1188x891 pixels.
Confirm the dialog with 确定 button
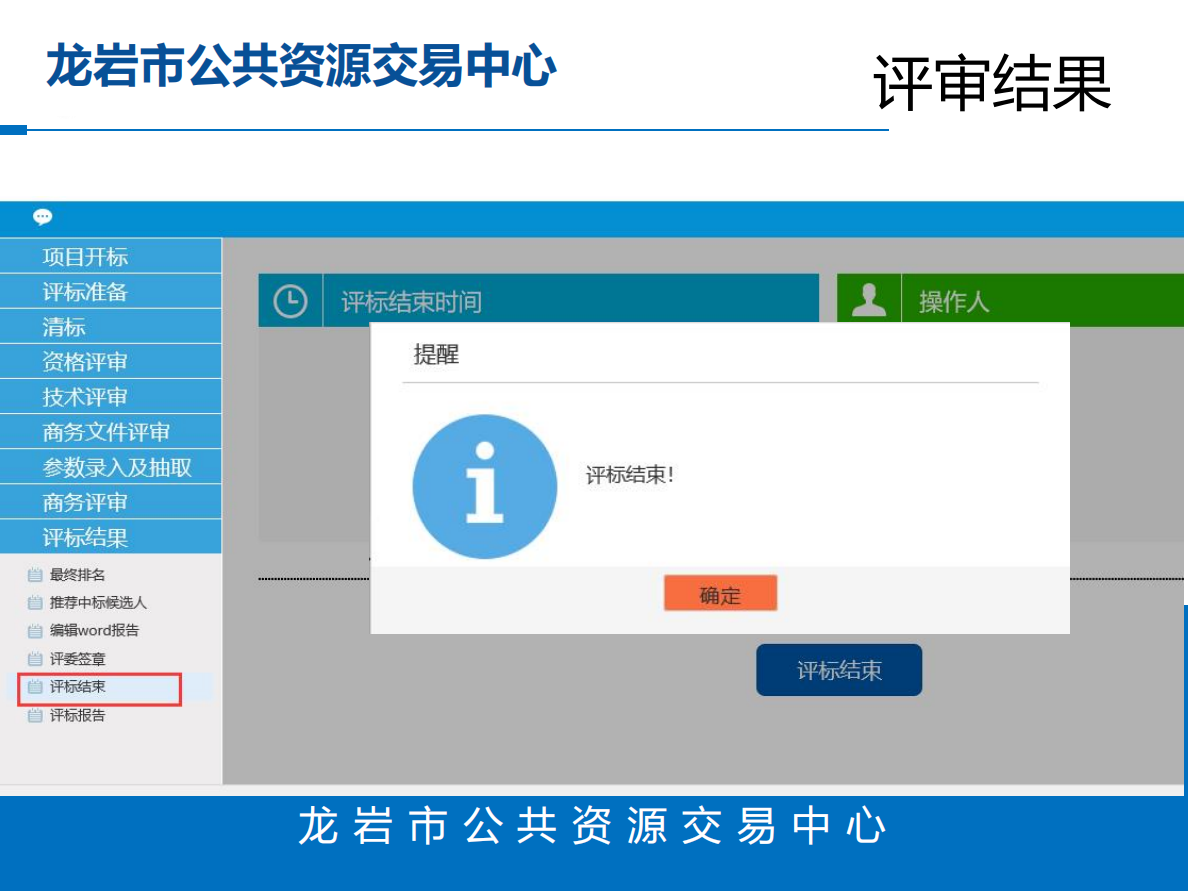(x=721, y=593)
